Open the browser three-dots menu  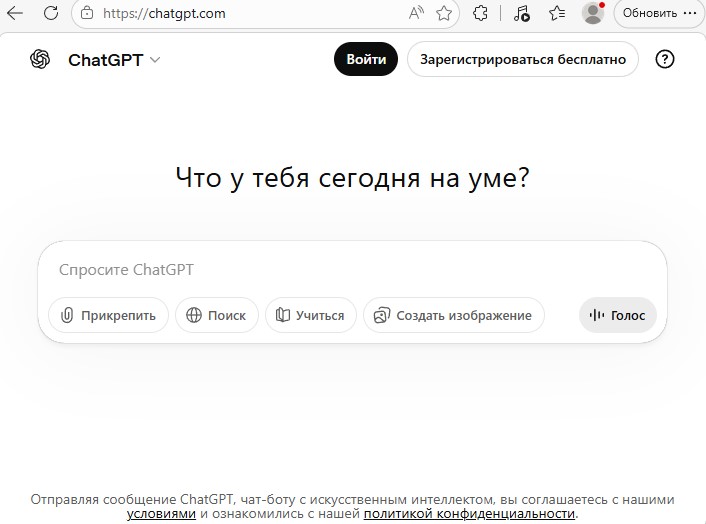[690, 13]
